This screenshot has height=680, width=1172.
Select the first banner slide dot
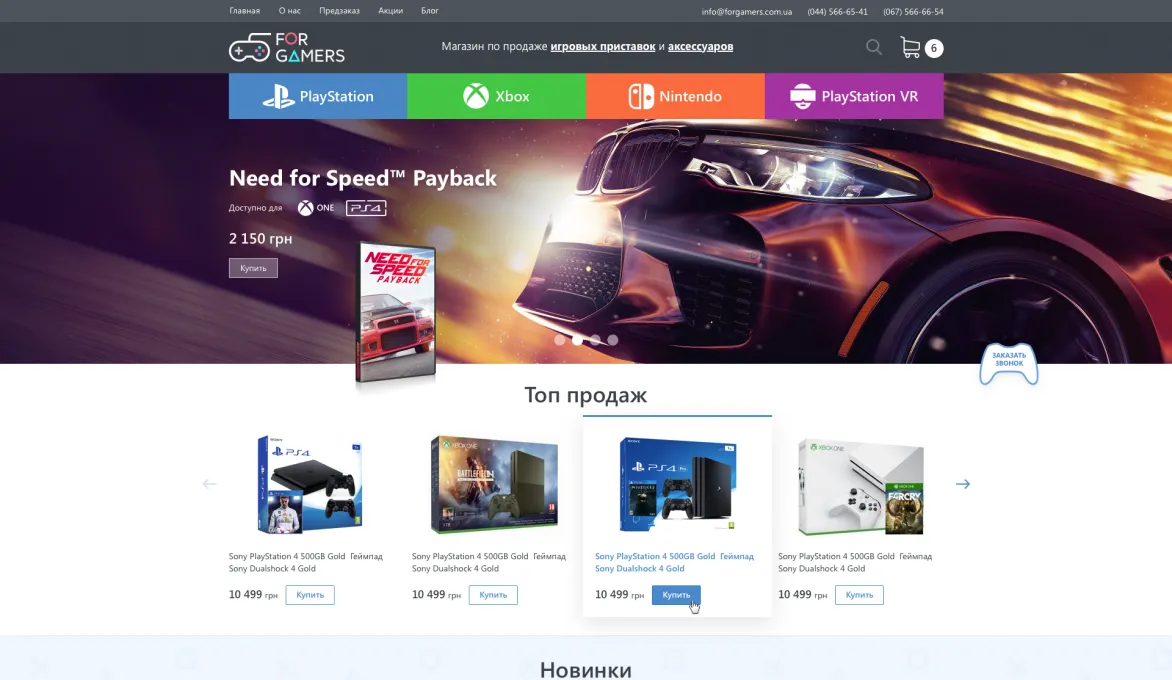(x=560, y=340)
